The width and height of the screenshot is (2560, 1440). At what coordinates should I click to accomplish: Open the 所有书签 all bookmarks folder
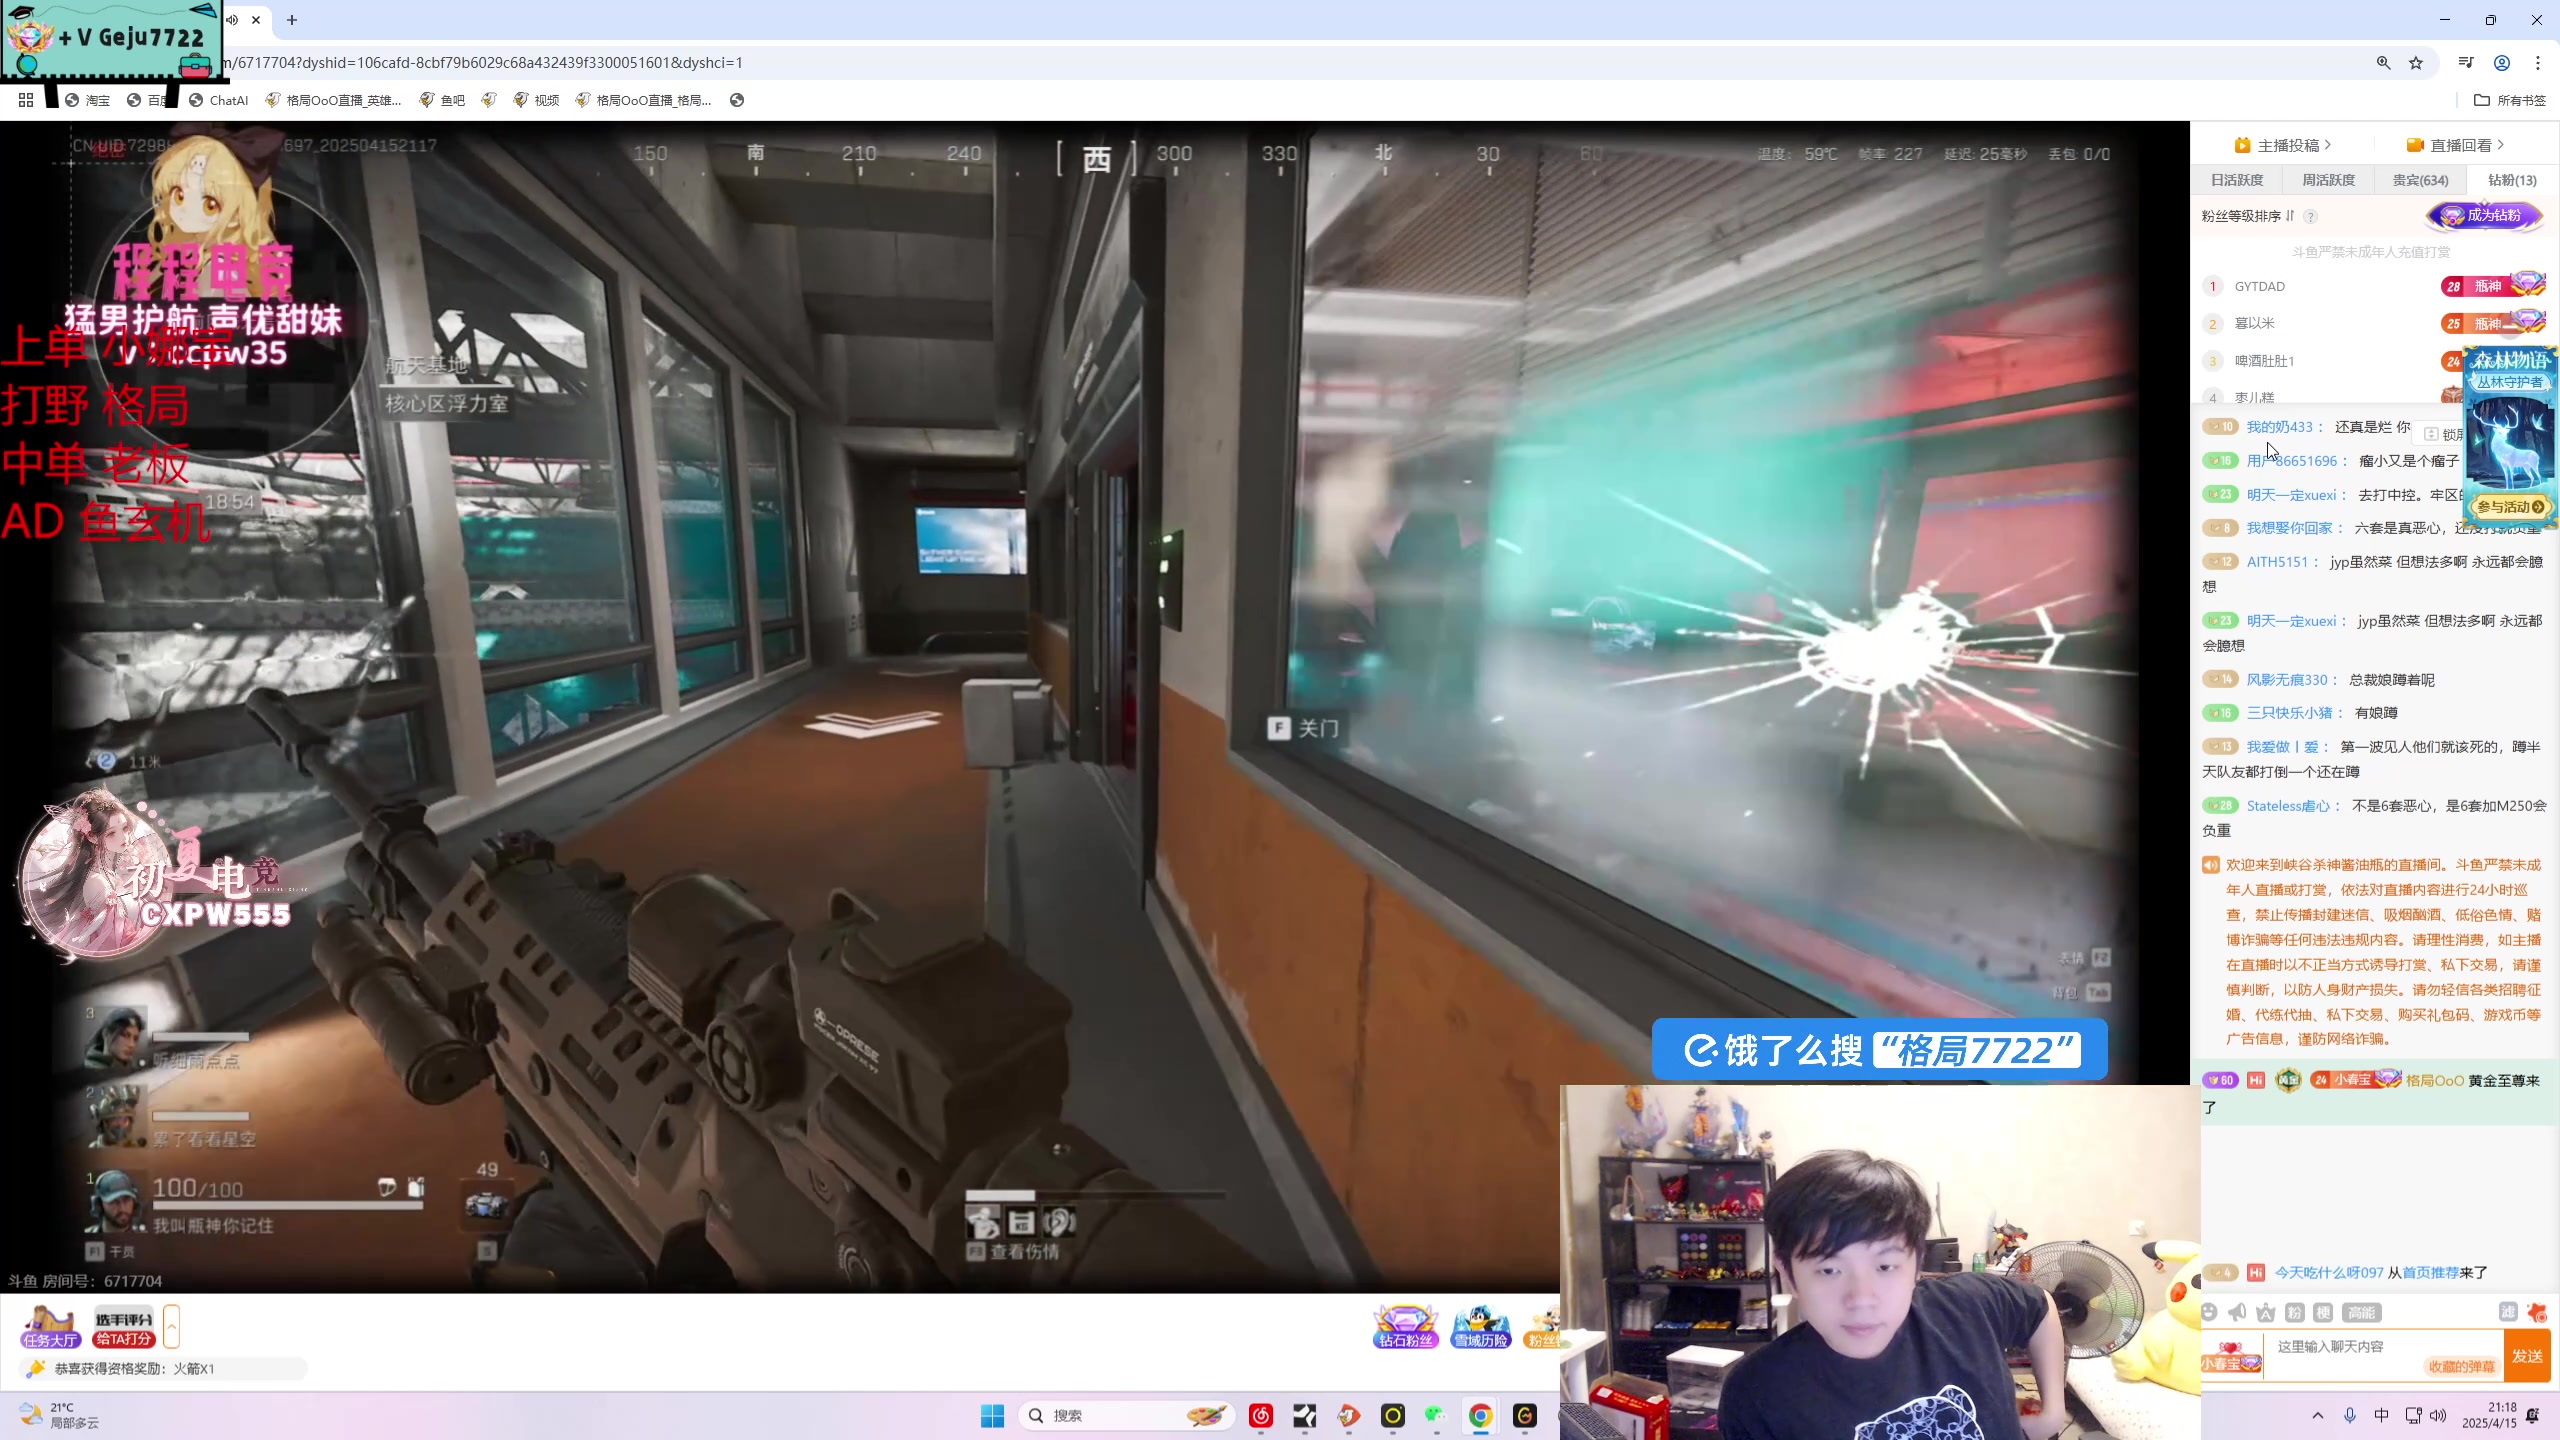[x=2510, y=100]
